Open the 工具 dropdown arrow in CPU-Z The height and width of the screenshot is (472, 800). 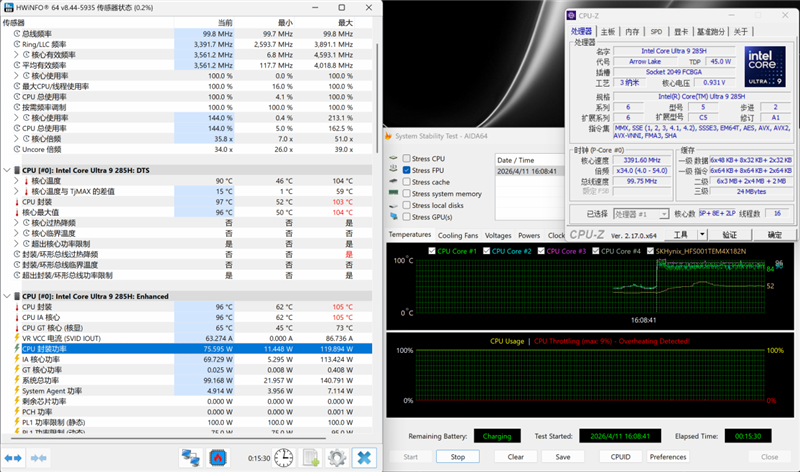point(703,234)
